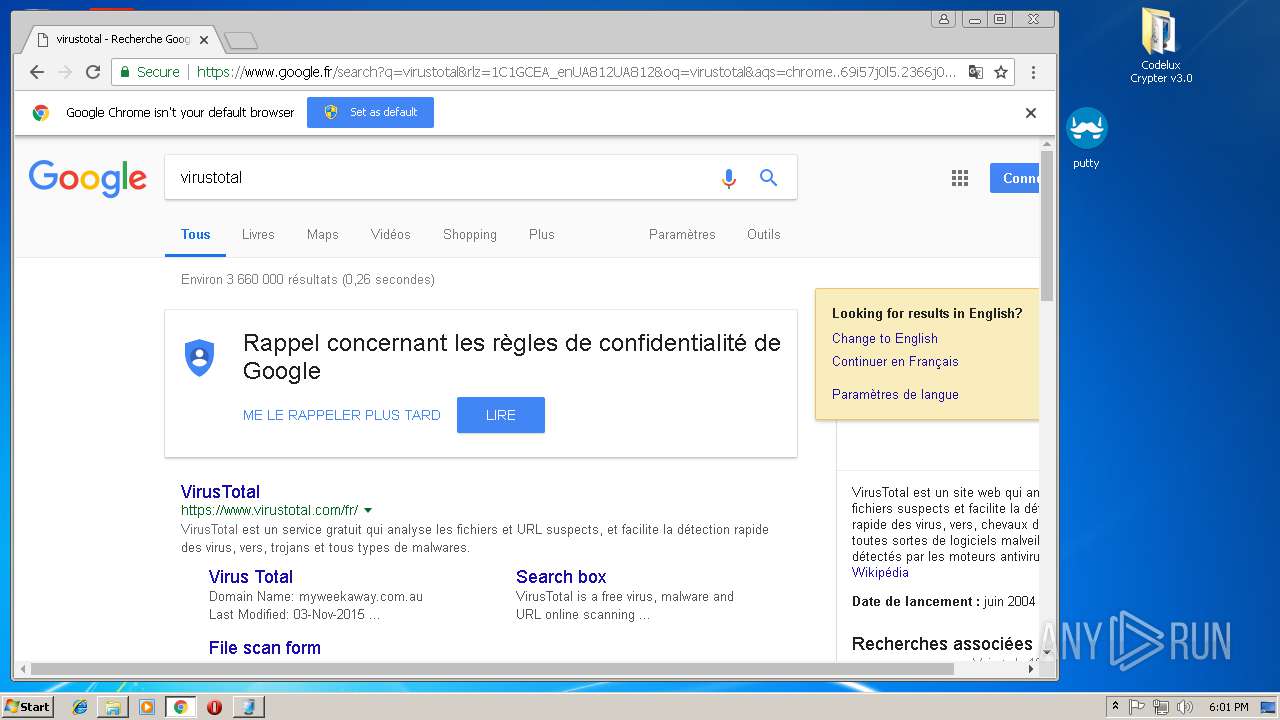Open the Outils search tools
The height and width of the screenshot is (720, 1280).
[x=764, y=234]
